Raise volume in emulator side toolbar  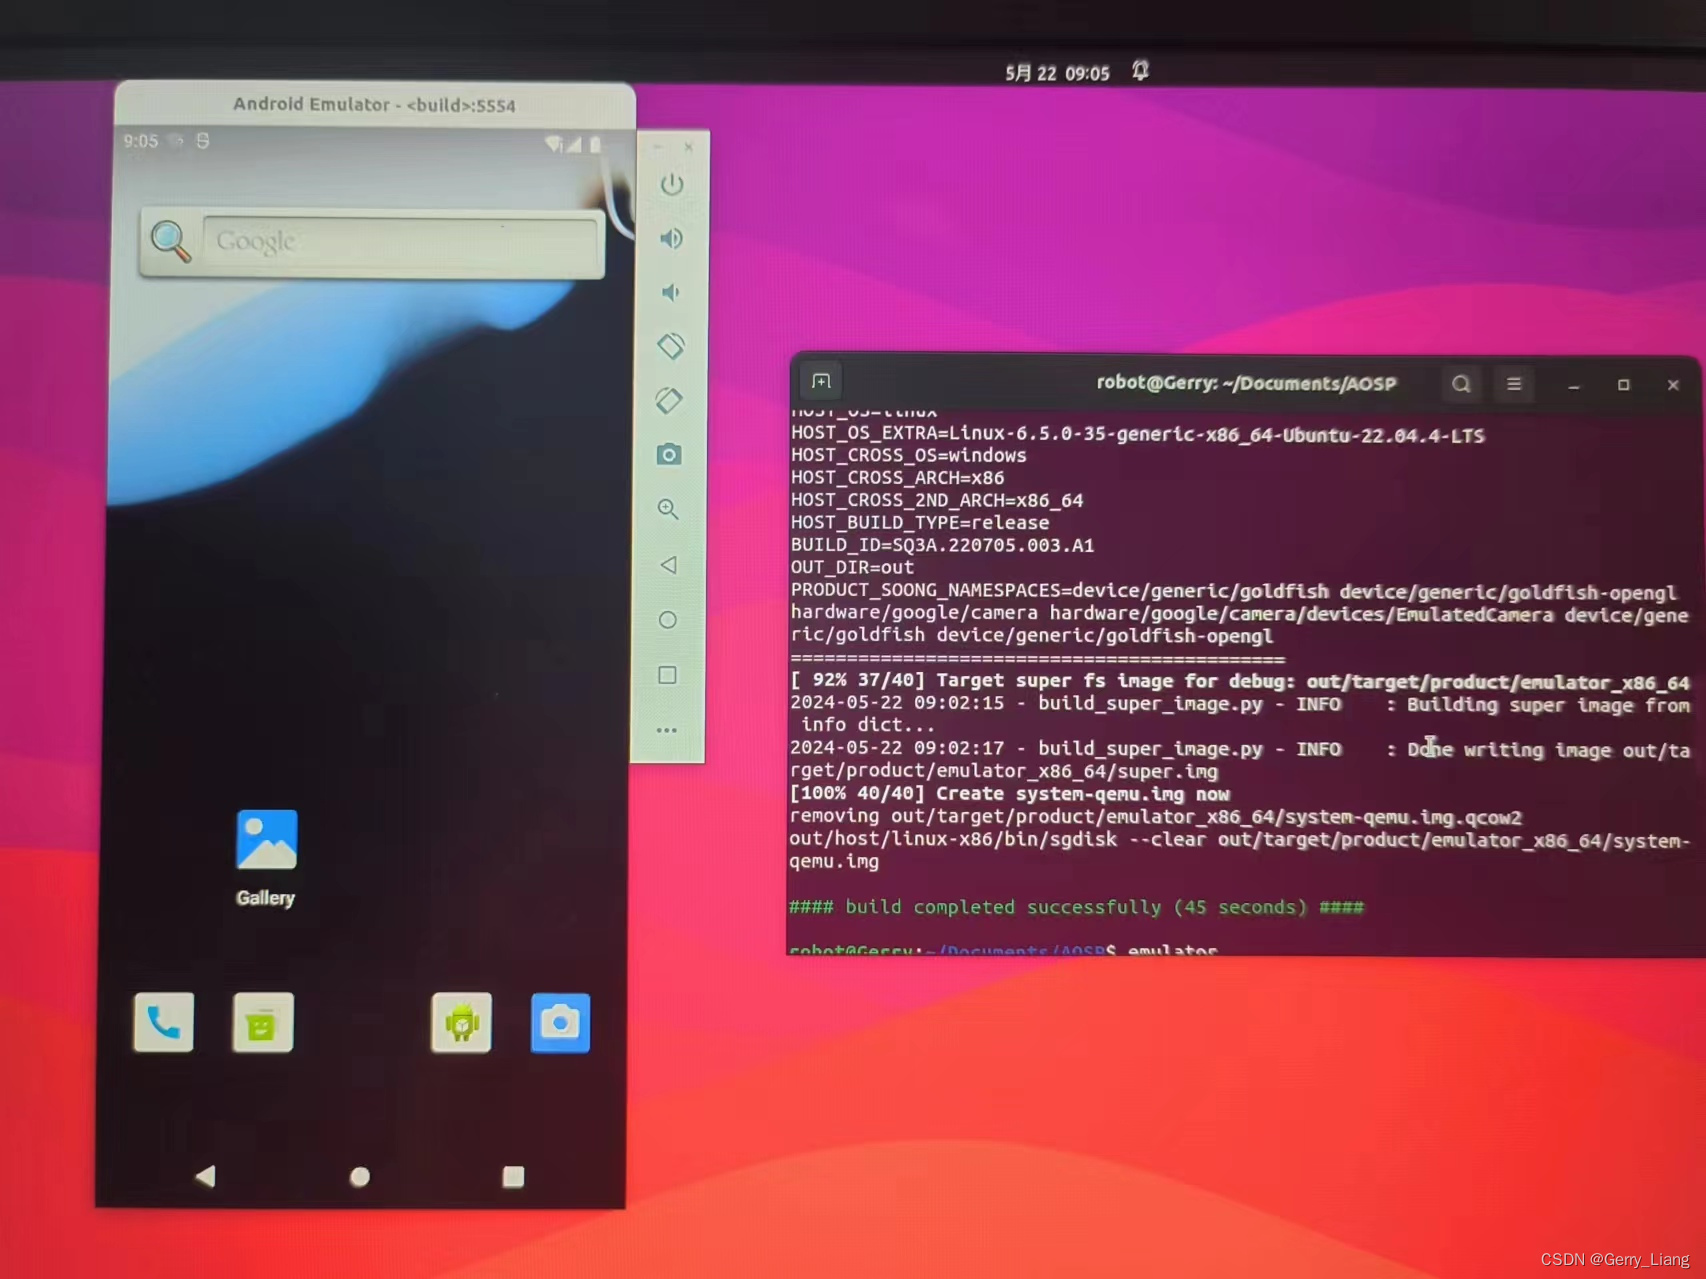coord(671,238)
